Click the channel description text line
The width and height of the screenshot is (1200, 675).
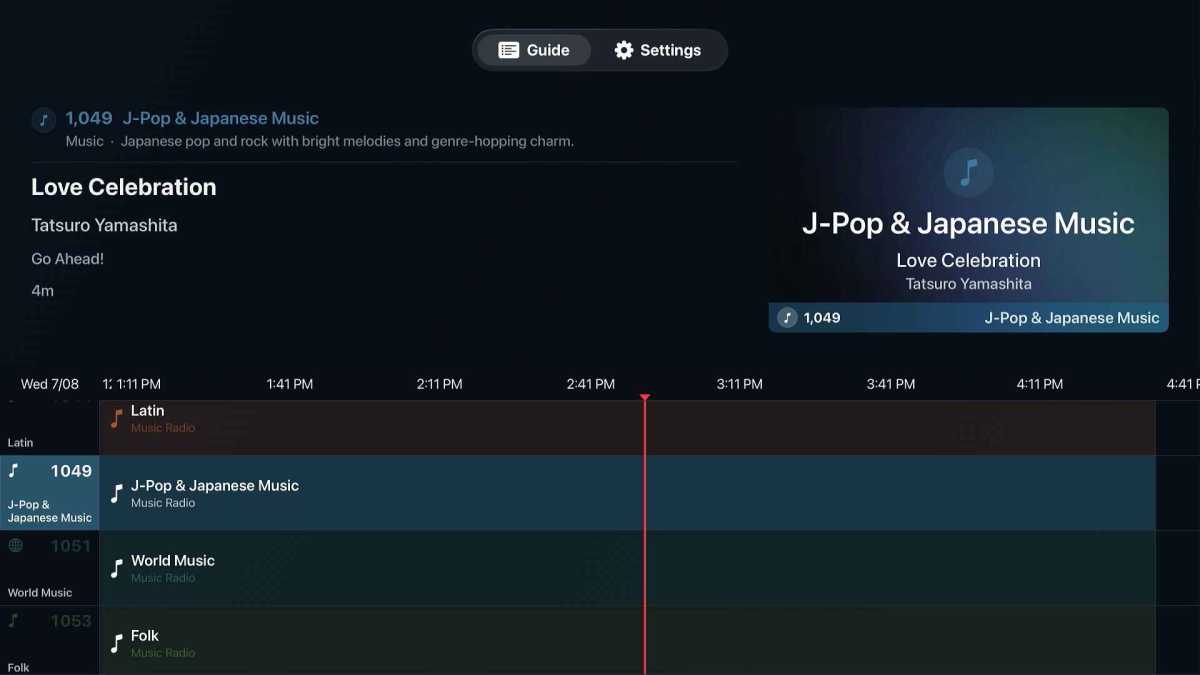tap(320, 141)
